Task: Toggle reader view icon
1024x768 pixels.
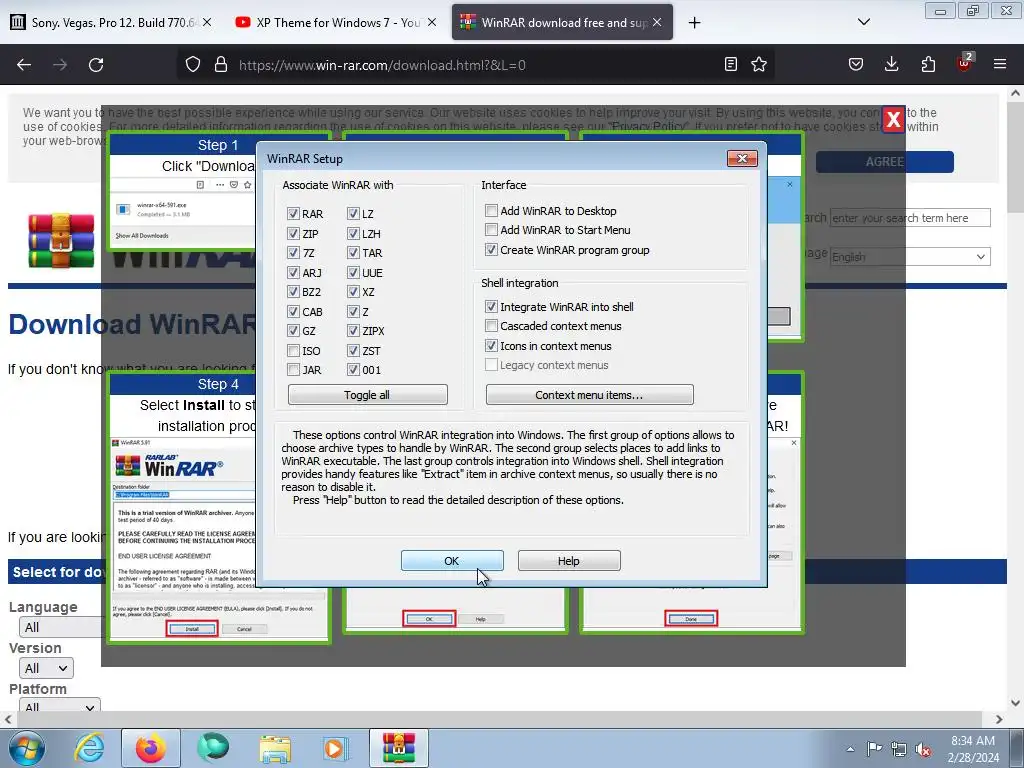Action: point(731,64)
